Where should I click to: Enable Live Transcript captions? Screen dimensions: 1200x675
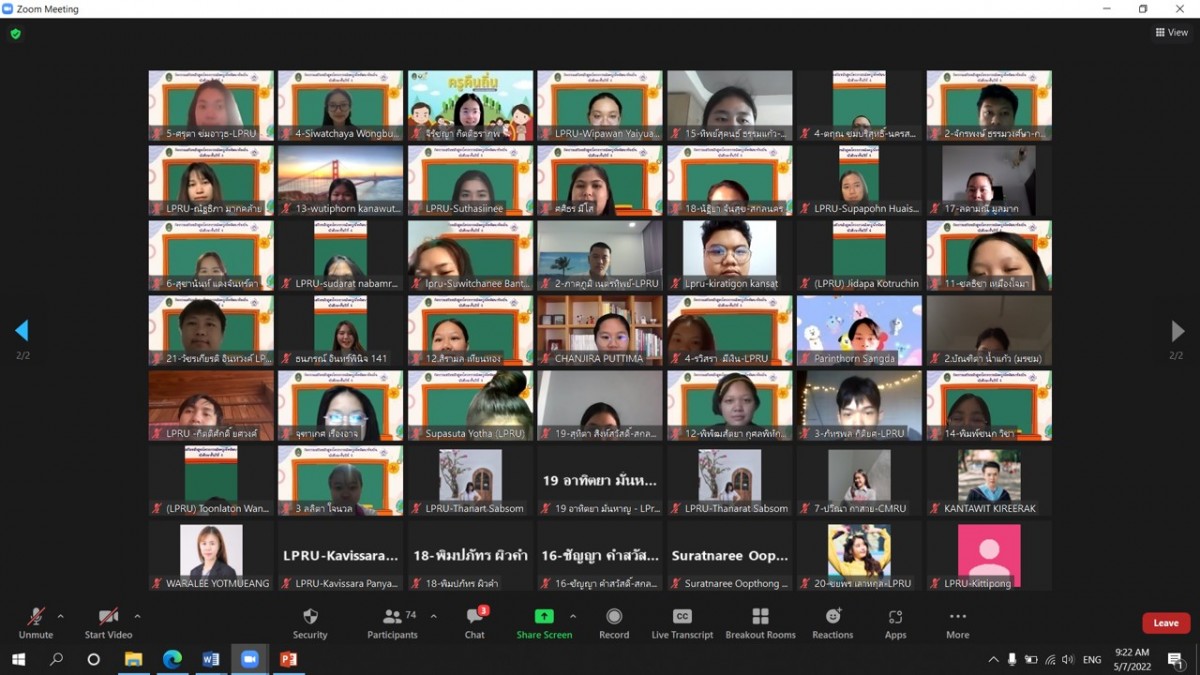[x=682, y=617]
